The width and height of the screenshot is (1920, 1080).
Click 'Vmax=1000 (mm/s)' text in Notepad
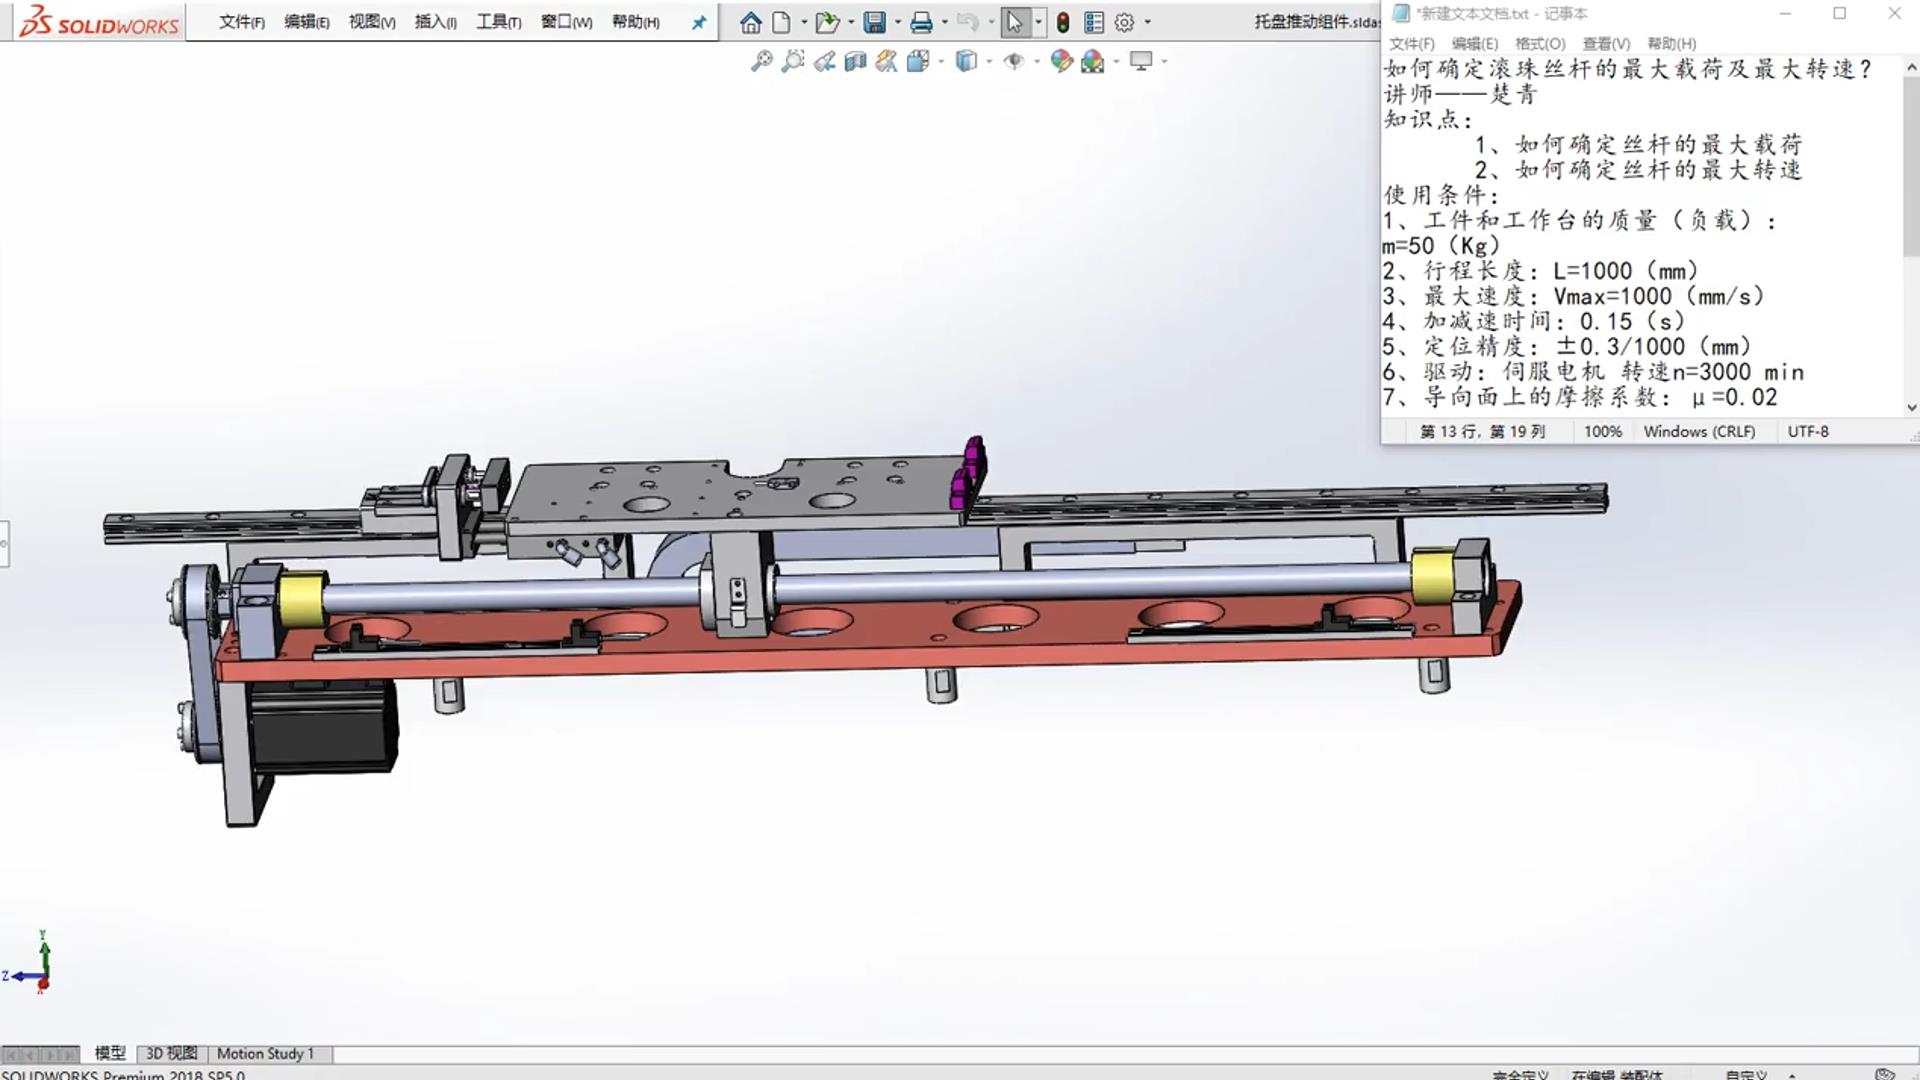click(x=1659, y=296)
